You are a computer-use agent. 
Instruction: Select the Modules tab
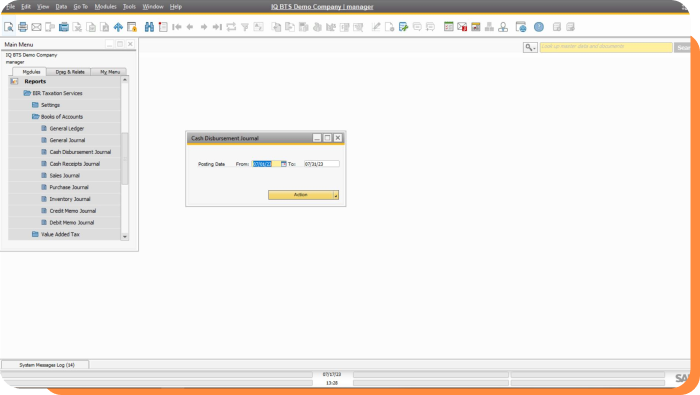[31, 72]
